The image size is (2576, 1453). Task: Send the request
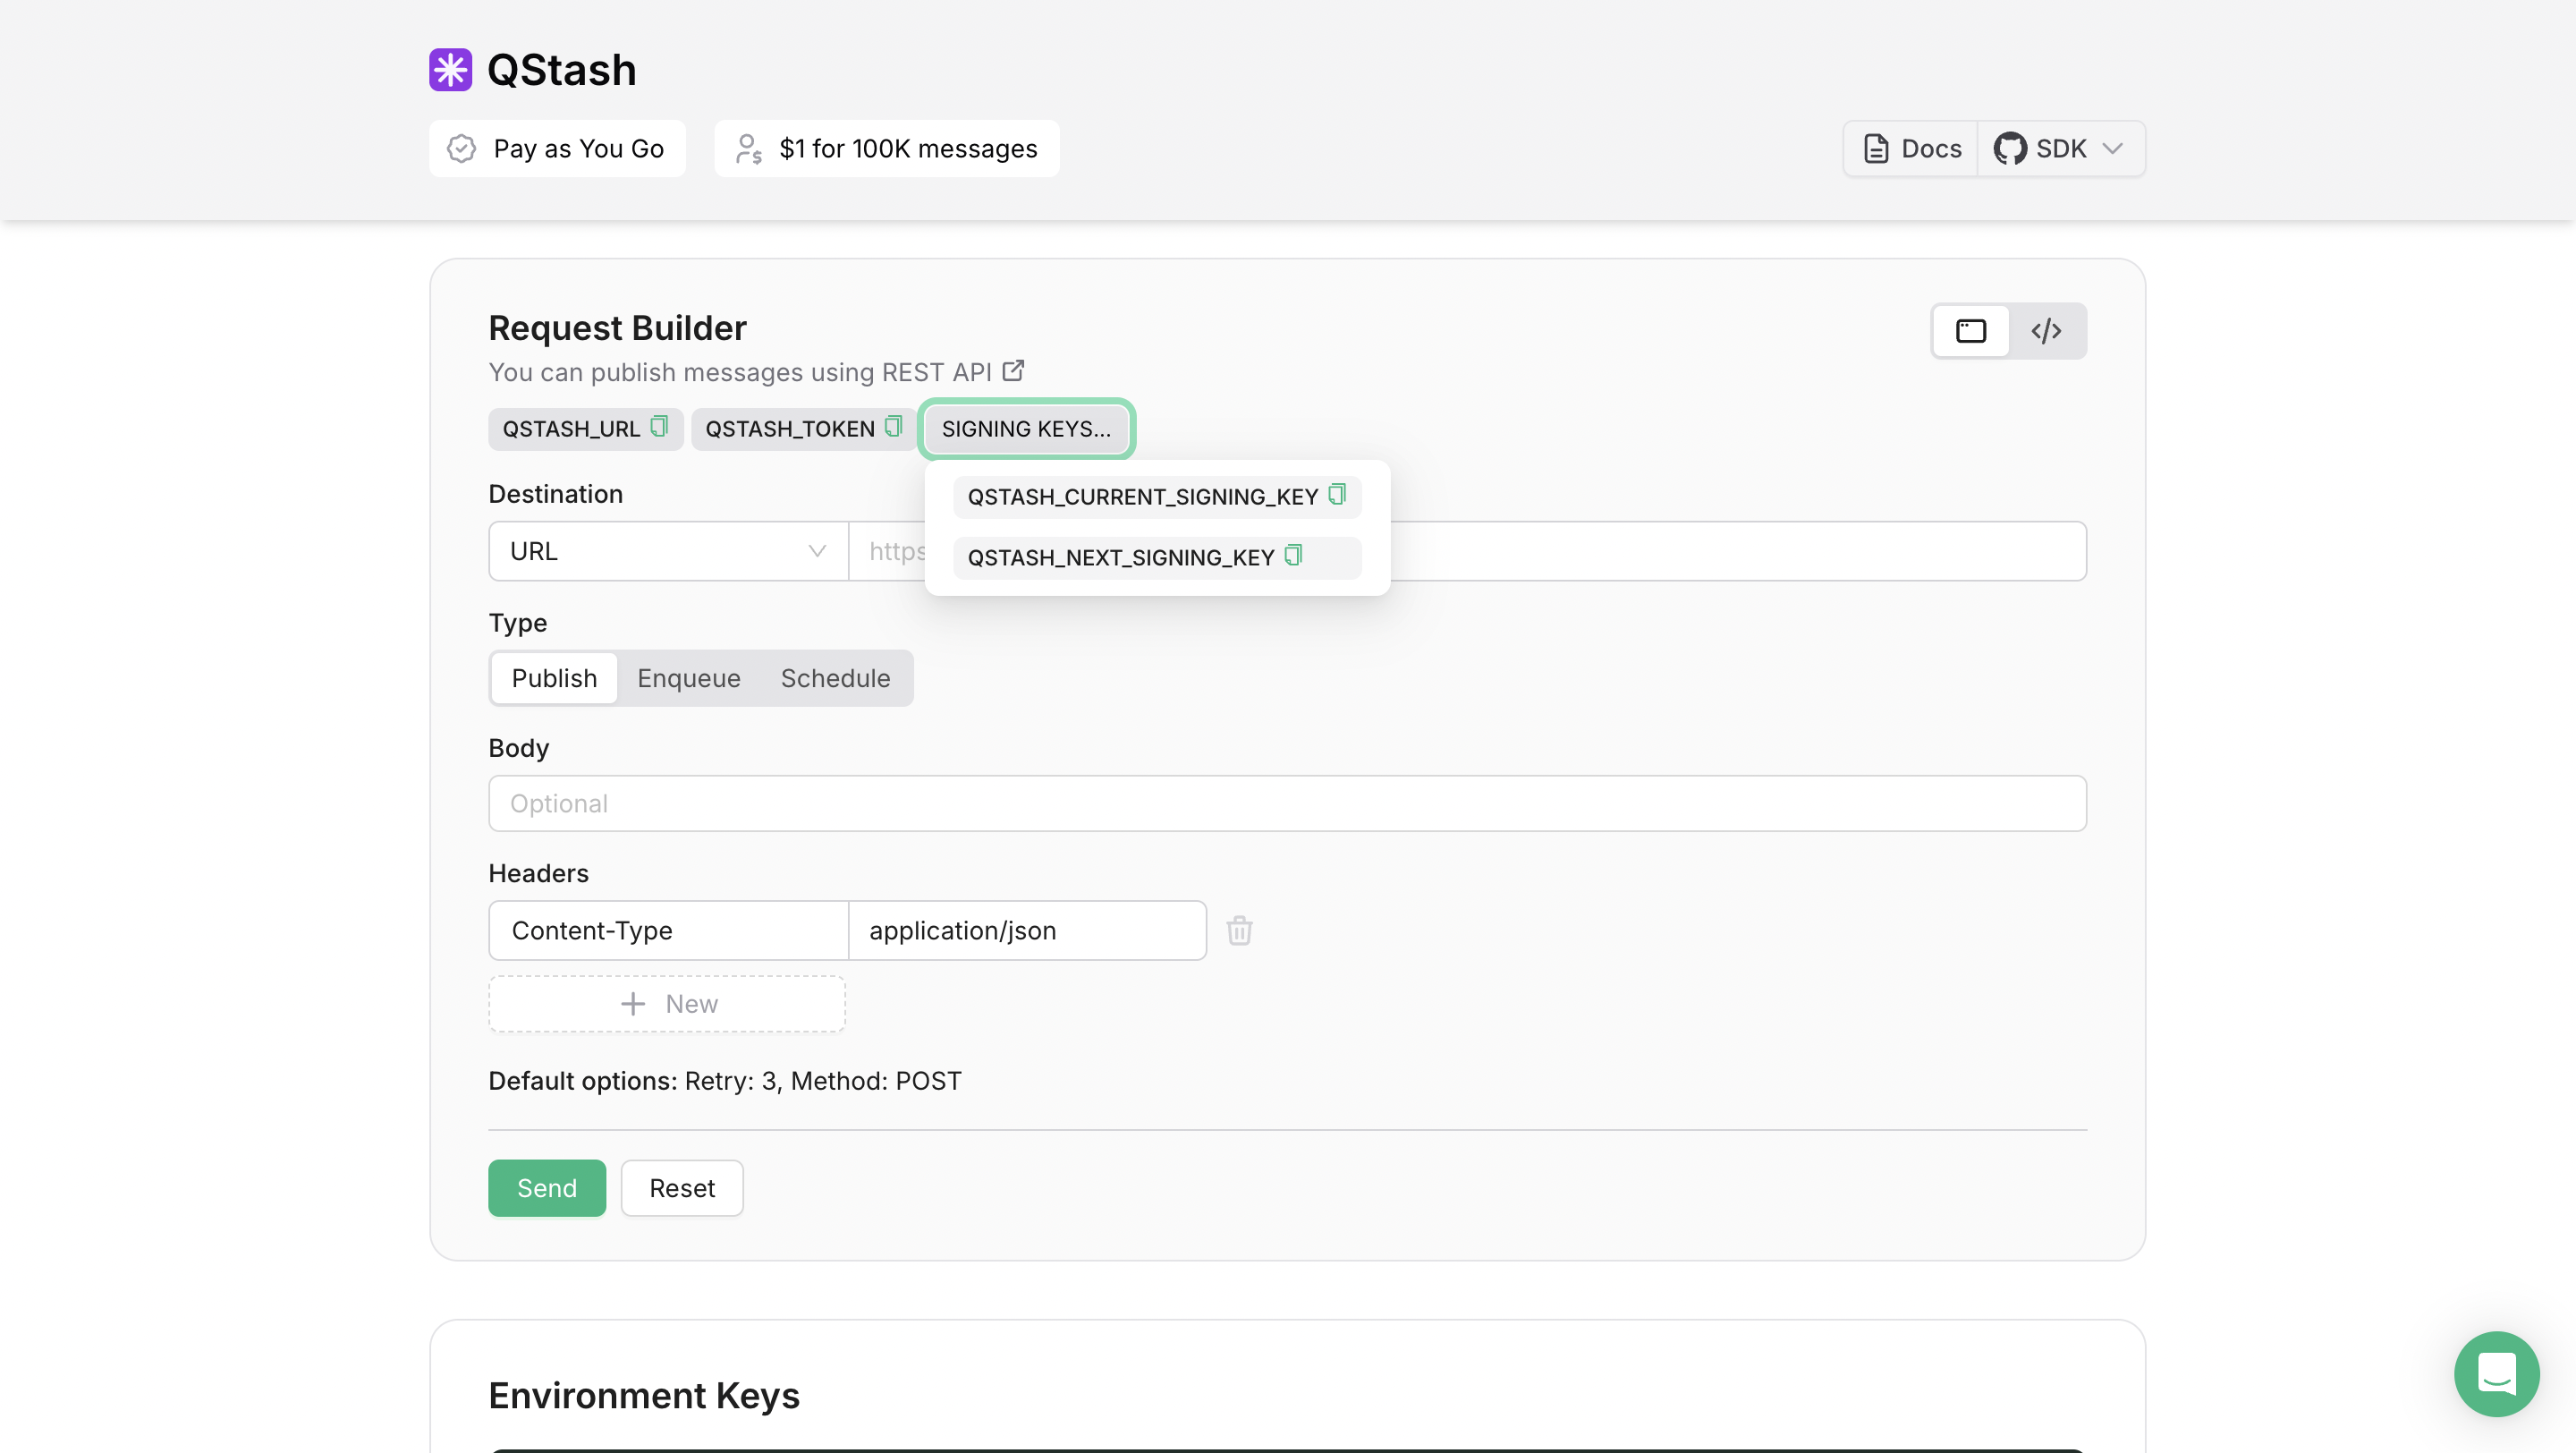point(546,1188)
